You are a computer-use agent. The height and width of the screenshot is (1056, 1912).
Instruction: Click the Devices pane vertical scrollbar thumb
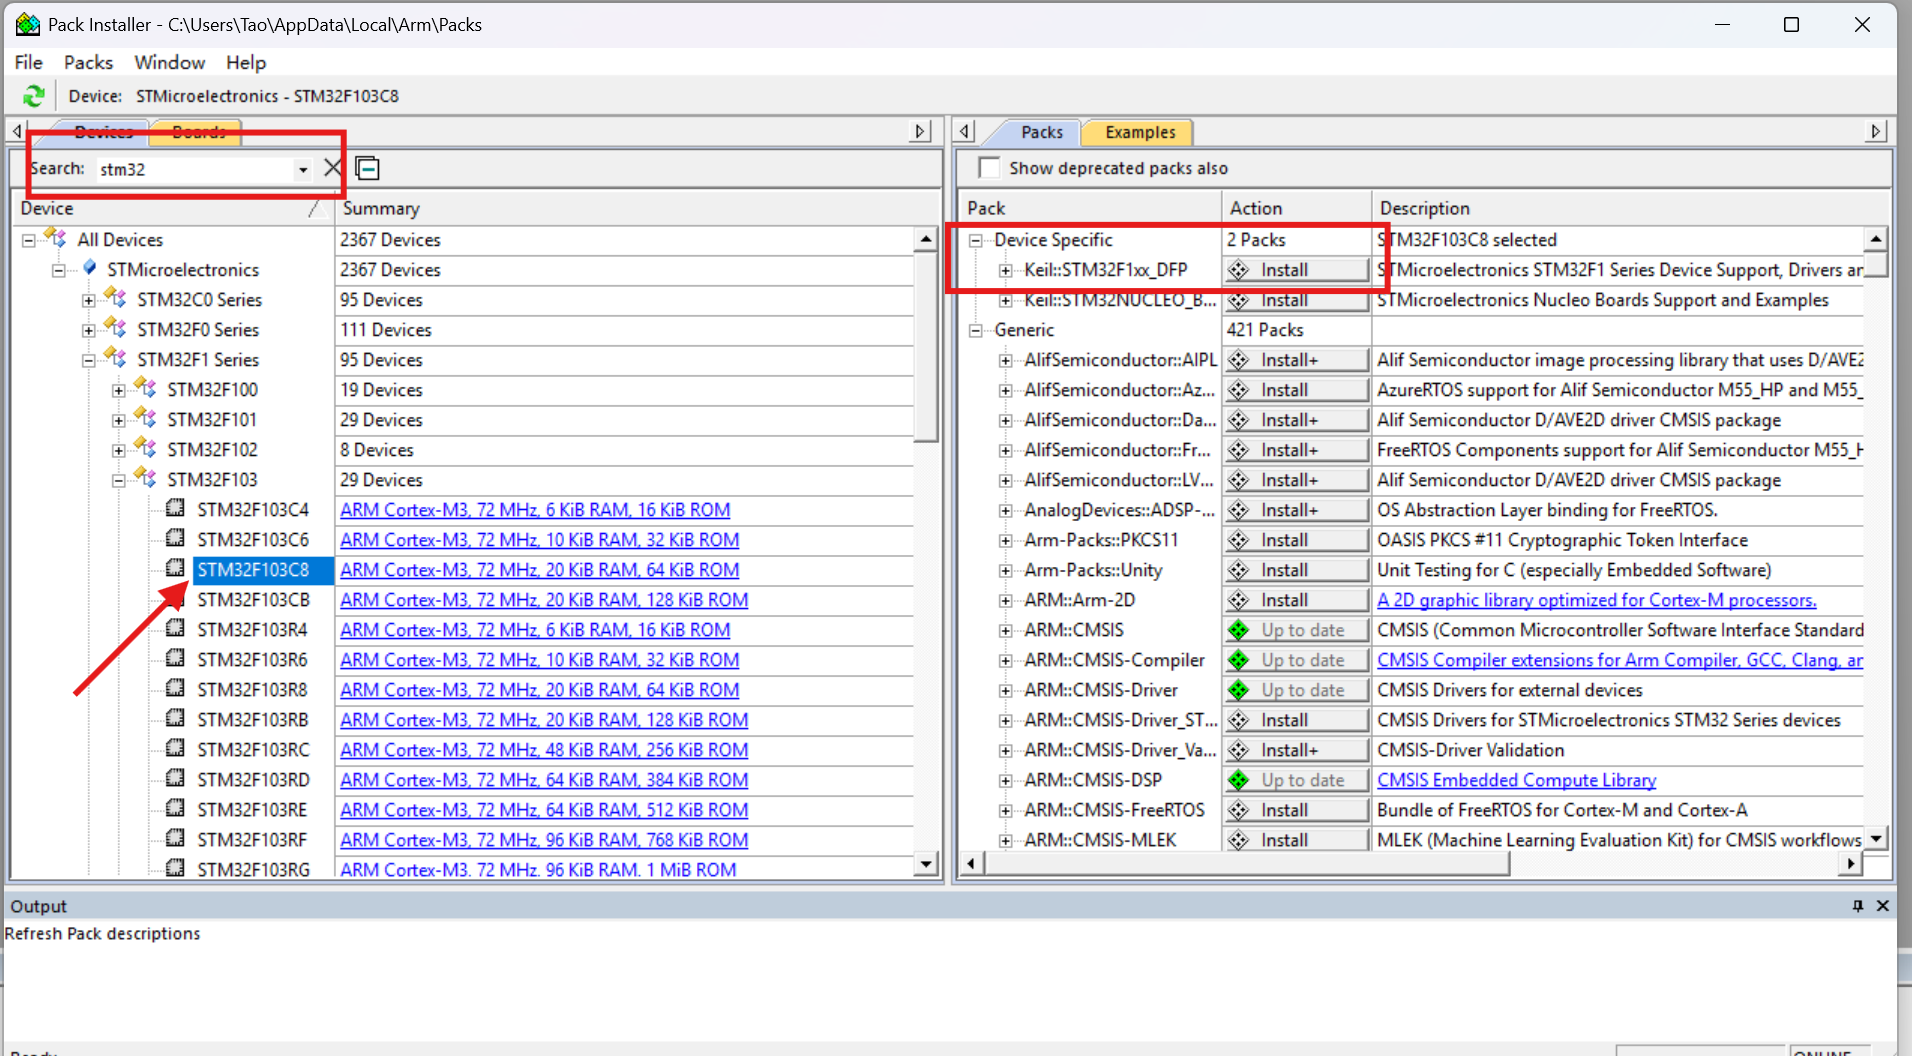pos(926,347)
